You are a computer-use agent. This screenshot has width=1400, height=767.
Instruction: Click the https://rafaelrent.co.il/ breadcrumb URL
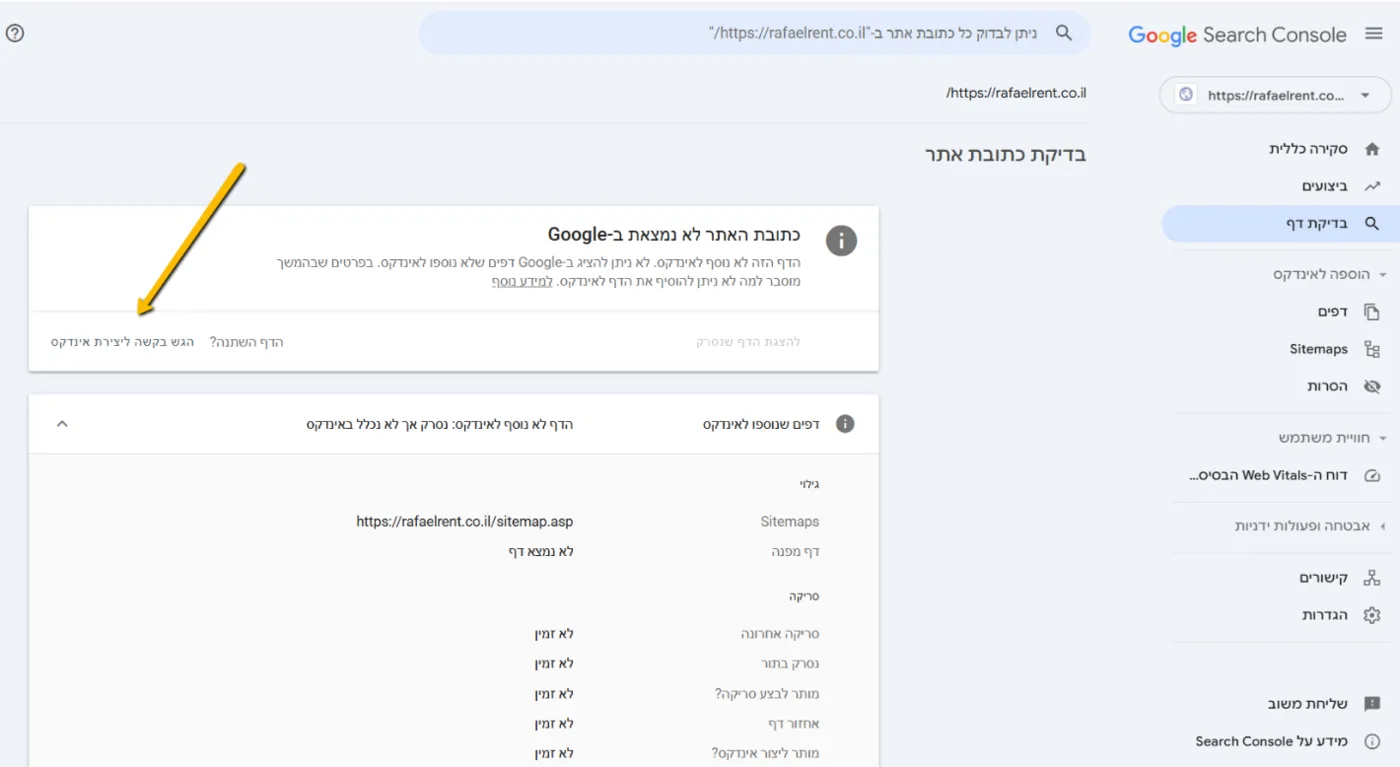click(x=1016, y=93)
